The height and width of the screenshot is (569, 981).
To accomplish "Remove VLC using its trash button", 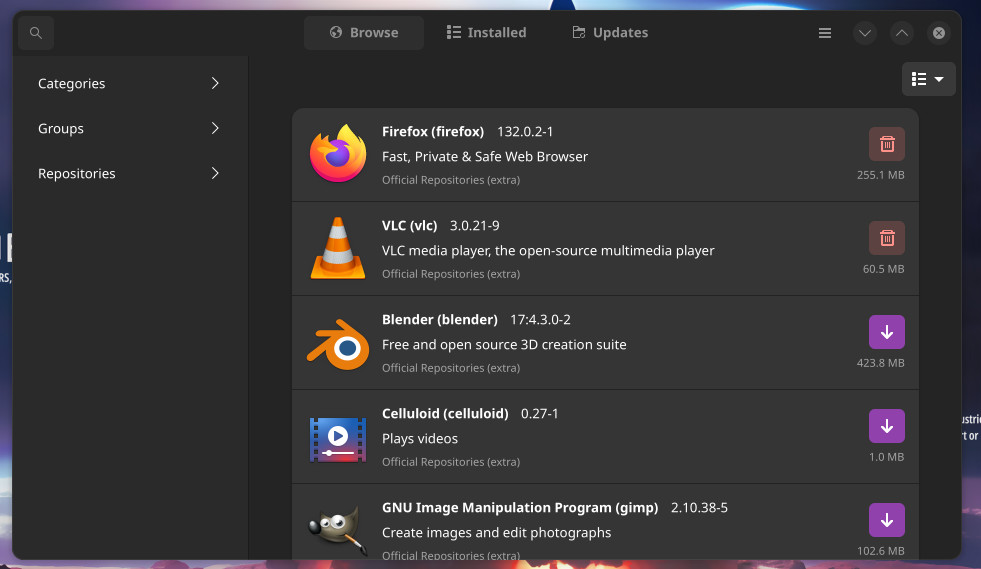I will (x=887, y=238).
